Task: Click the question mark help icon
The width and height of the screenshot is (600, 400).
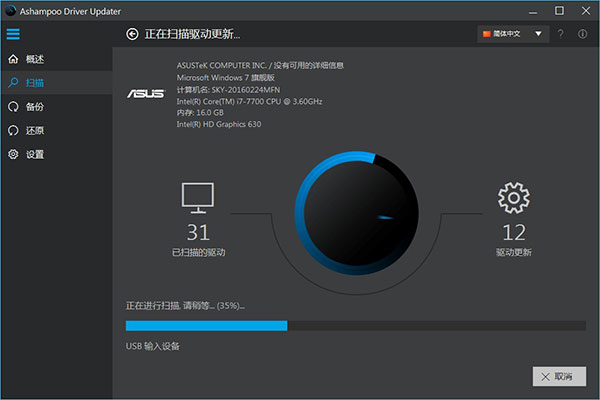Action: tap(561, 34)
